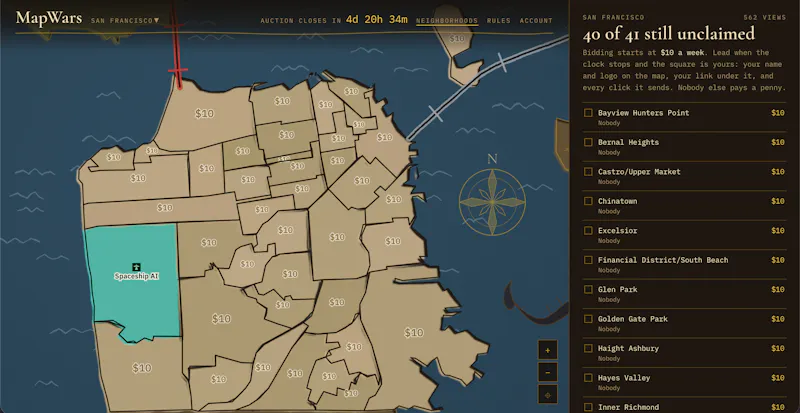Check the Castro/Upper Market checkbox
The width and height of the screenshot is (800, 413).
[x=588, y=172]
